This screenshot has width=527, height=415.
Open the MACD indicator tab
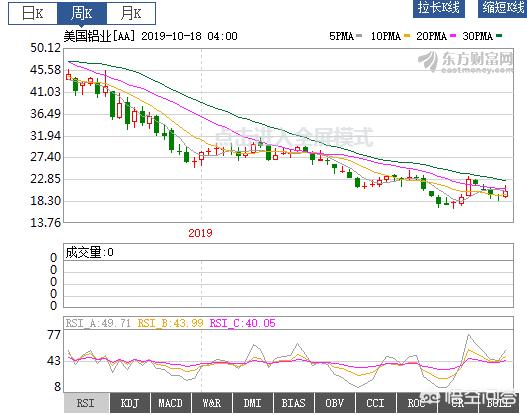tap(170, 403)
